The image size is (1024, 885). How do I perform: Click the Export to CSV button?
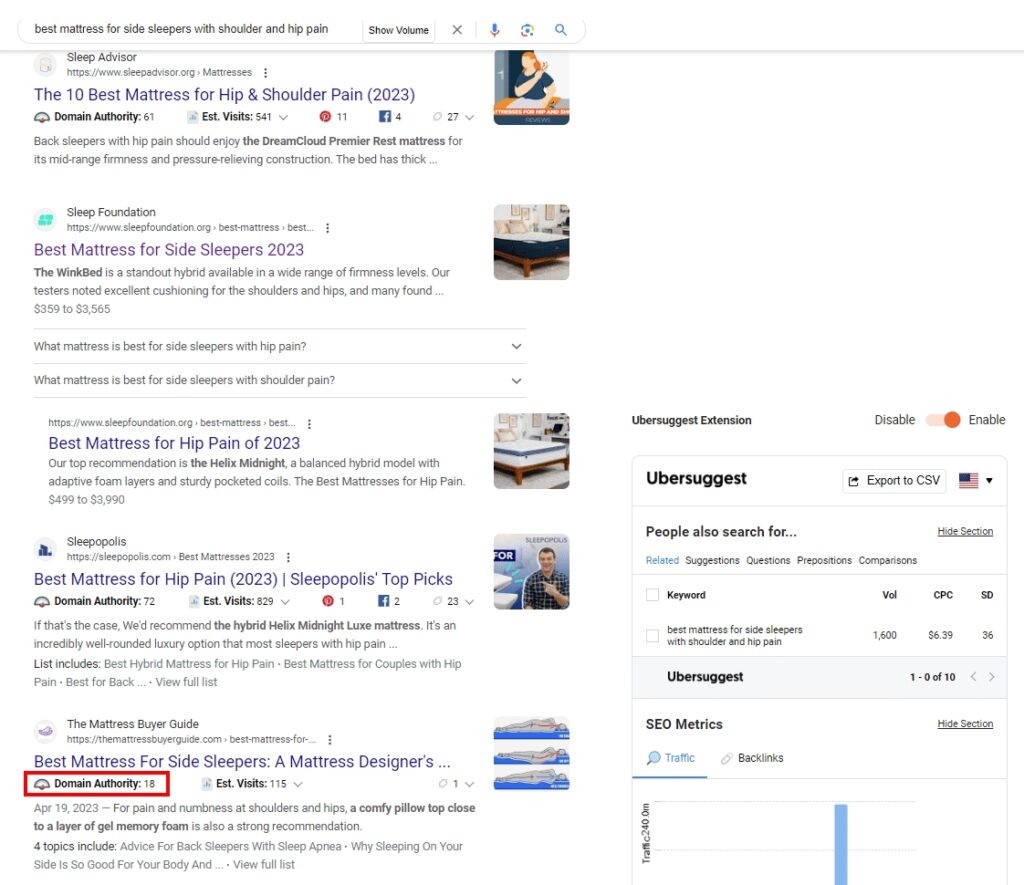tap(894, 480)
